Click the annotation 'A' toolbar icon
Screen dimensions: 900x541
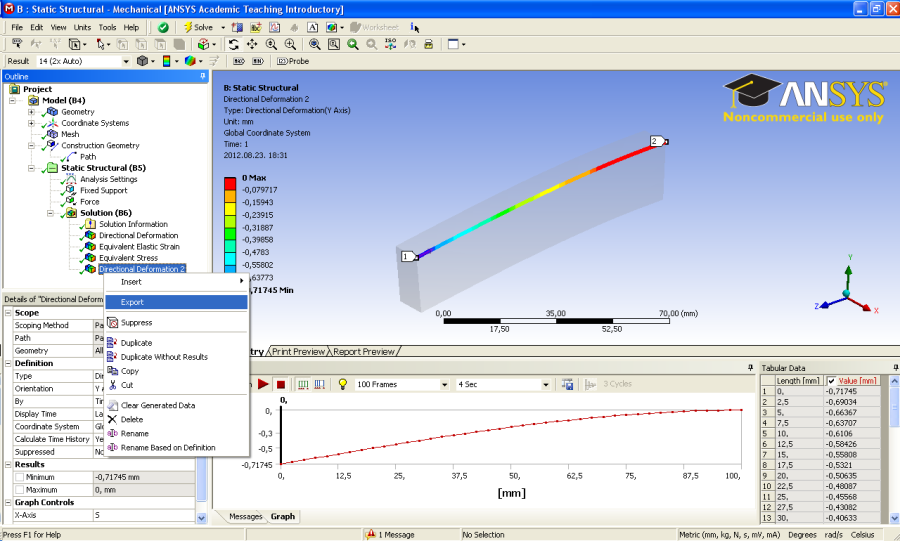click(312, 28)
